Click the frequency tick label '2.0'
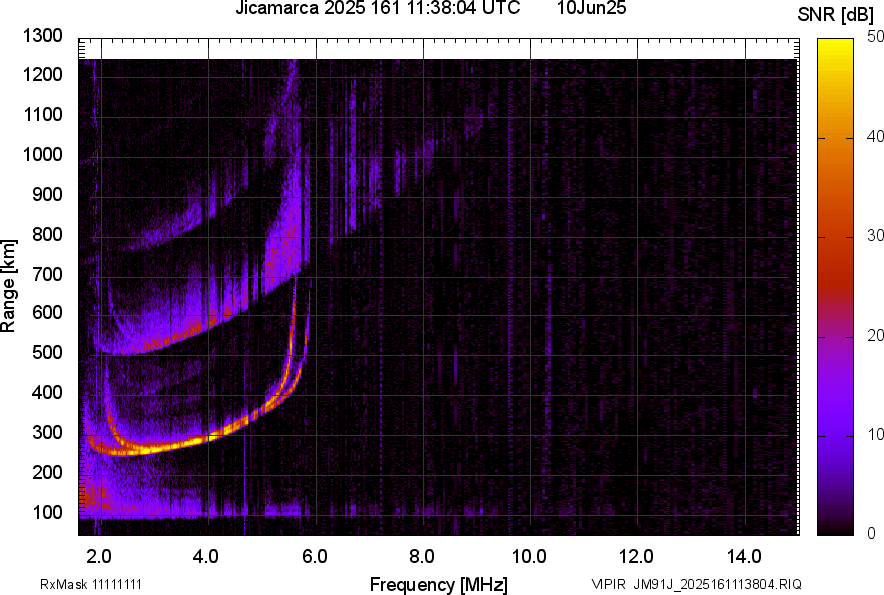884x595 pixels. pos(99,557)
